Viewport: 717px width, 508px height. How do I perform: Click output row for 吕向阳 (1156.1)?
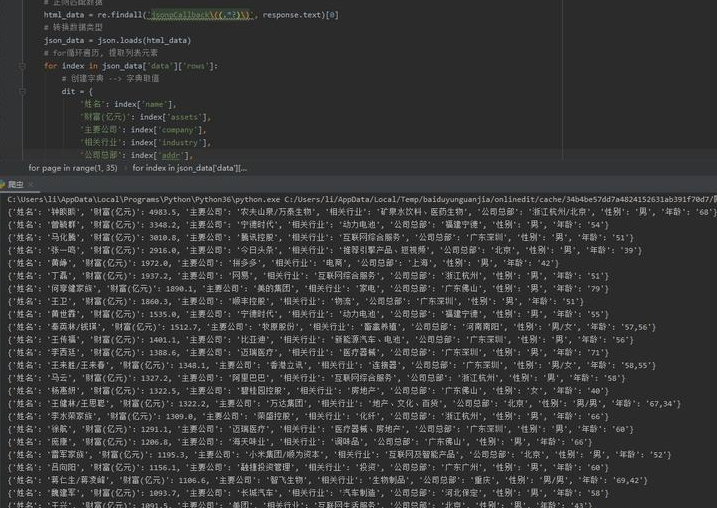[308, 468]
